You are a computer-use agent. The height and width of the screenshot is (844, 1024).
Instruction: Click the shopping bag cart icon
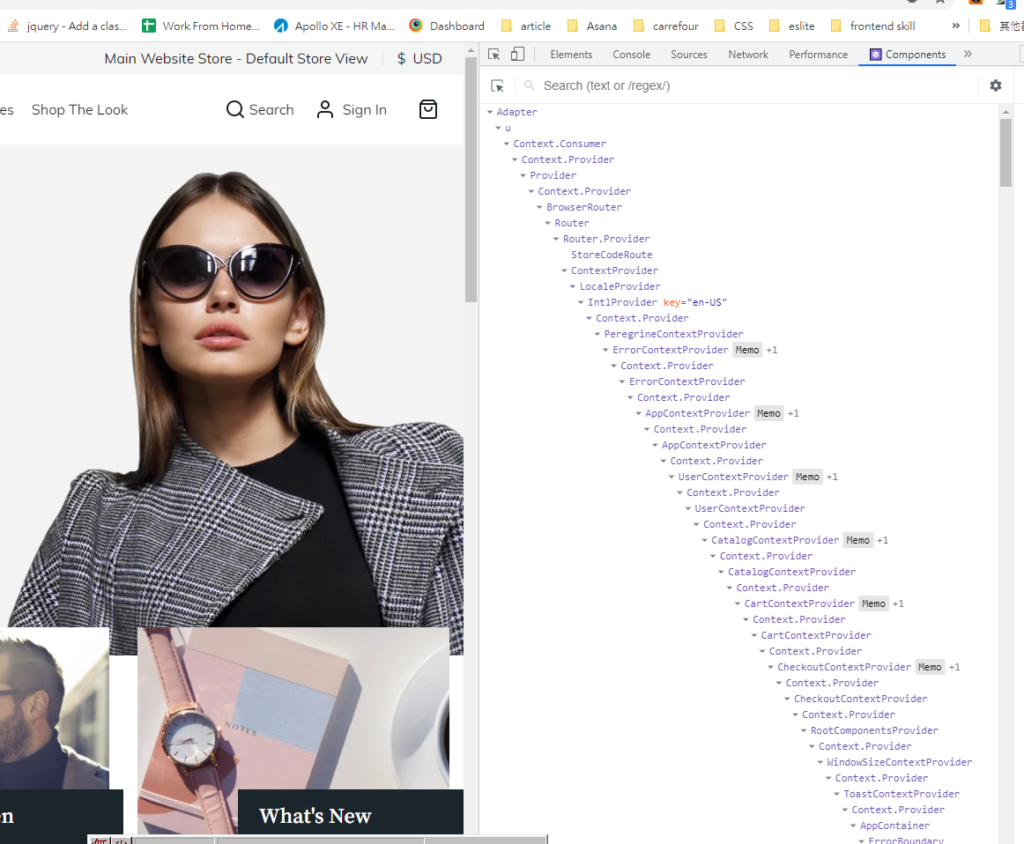coord(428,110)
